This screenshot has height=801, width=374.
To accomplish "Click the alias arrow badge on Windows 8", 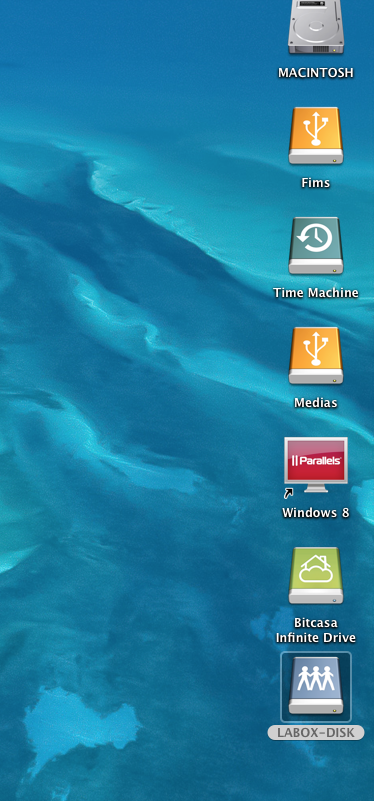I will point(289,493).
